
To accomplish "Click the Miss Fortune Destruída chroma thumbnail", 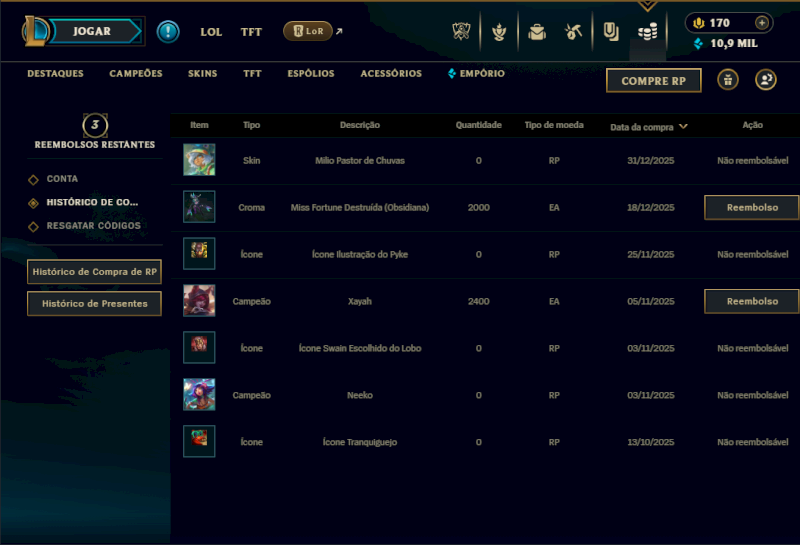I will click(x=199, y=207).
